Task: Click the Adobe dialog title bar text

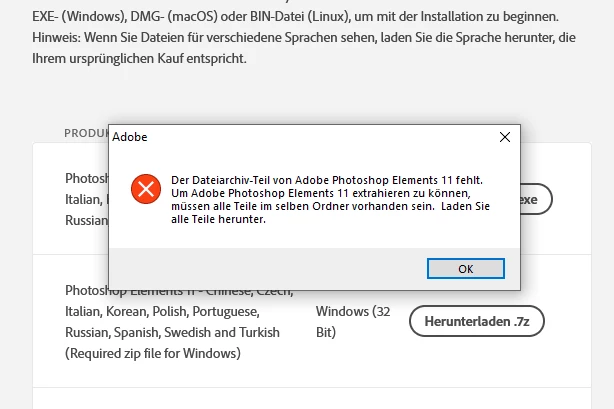Action: point(130,137)
